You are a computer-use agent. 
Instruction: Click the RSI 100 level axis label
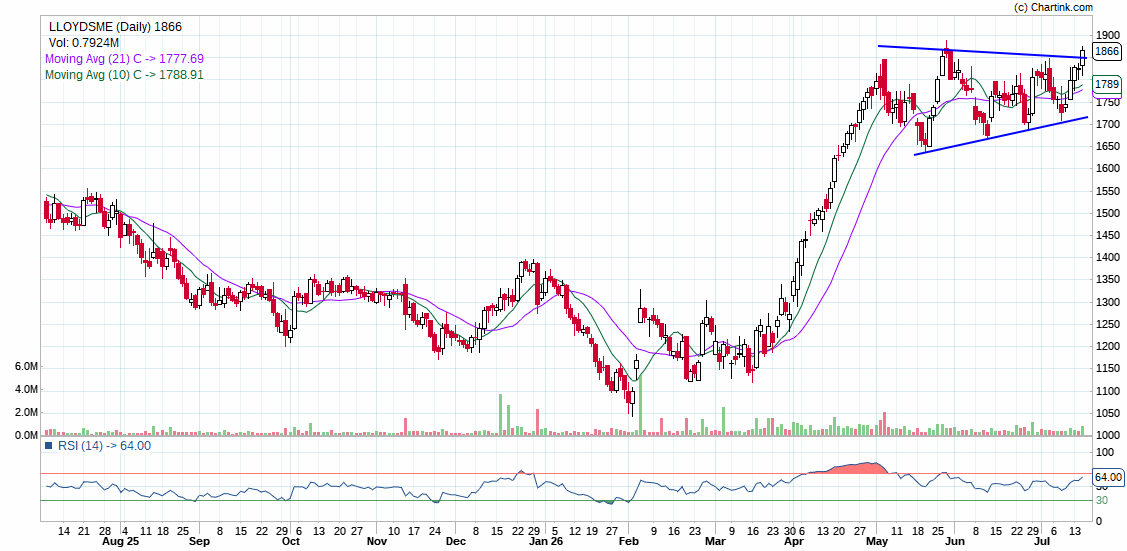pos(1105,453)
